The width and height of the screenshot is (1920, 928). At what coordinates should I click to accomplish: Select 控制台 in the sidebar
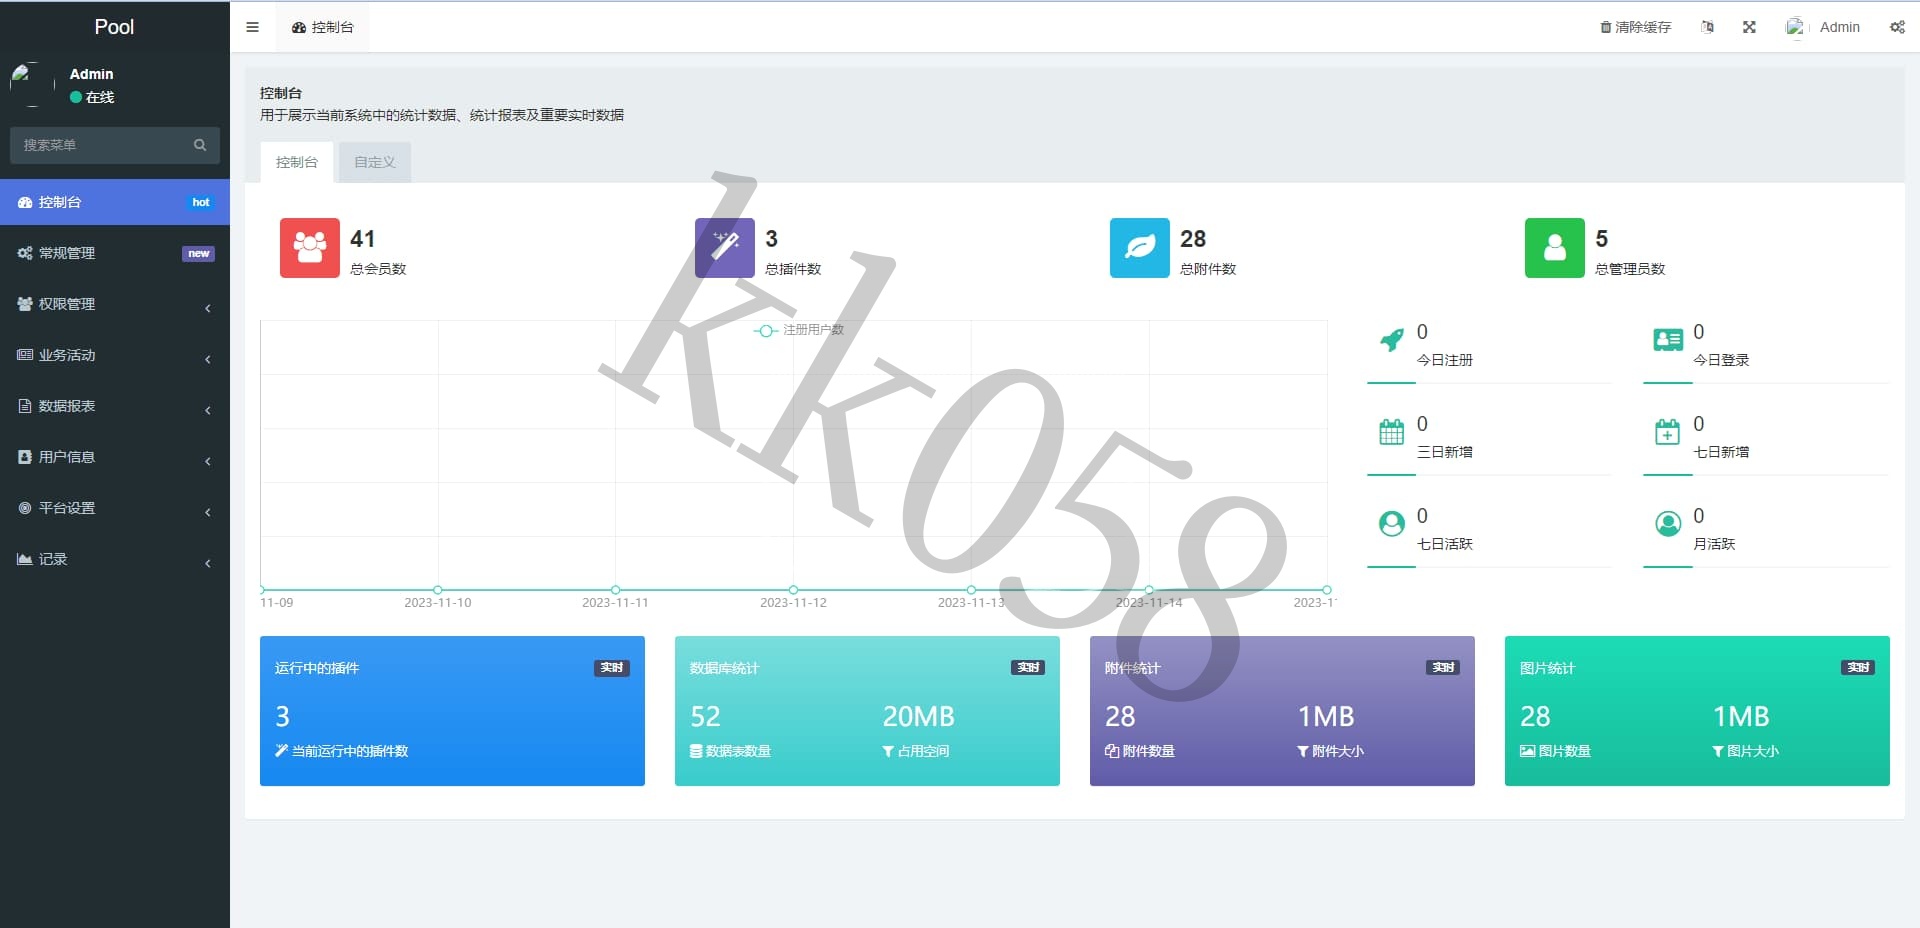click(115, 202)
